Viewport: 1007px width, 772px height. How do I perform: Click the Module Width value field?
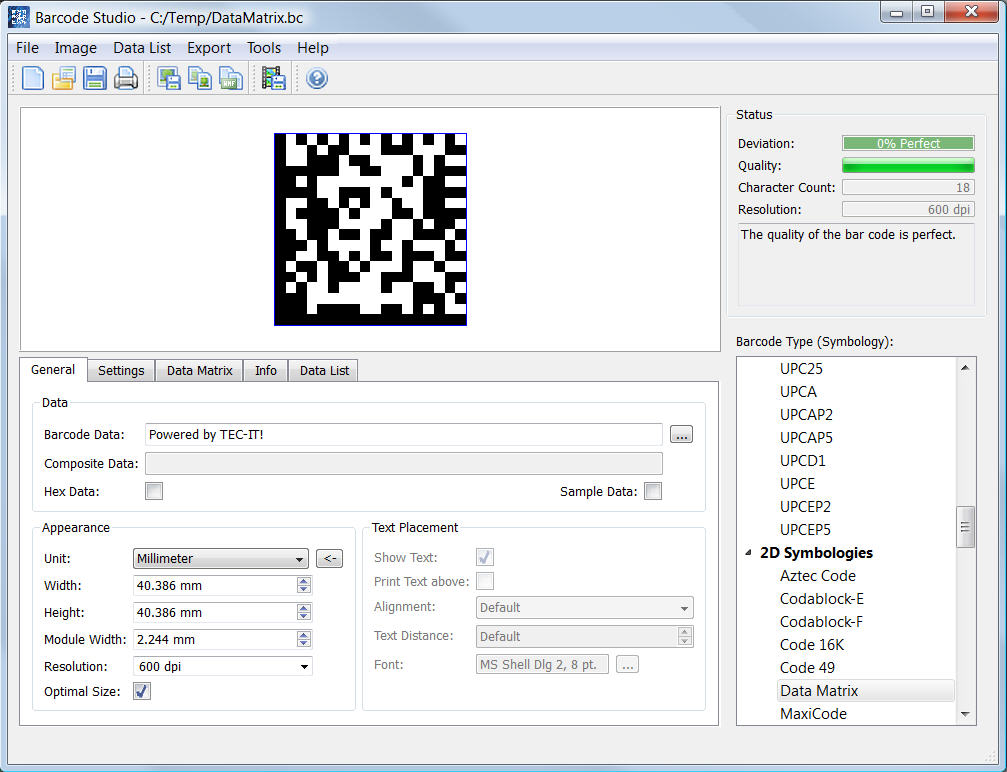(x=216, y=640)
